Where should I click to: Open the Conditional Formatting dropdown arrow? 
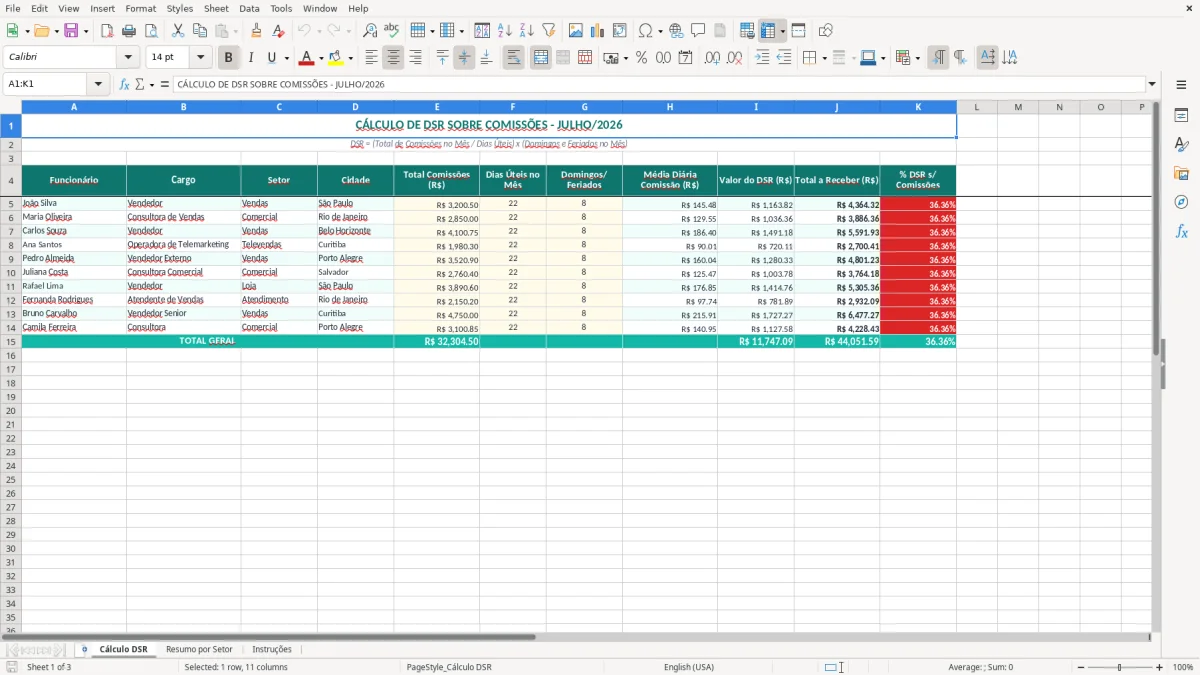point(917,58)
